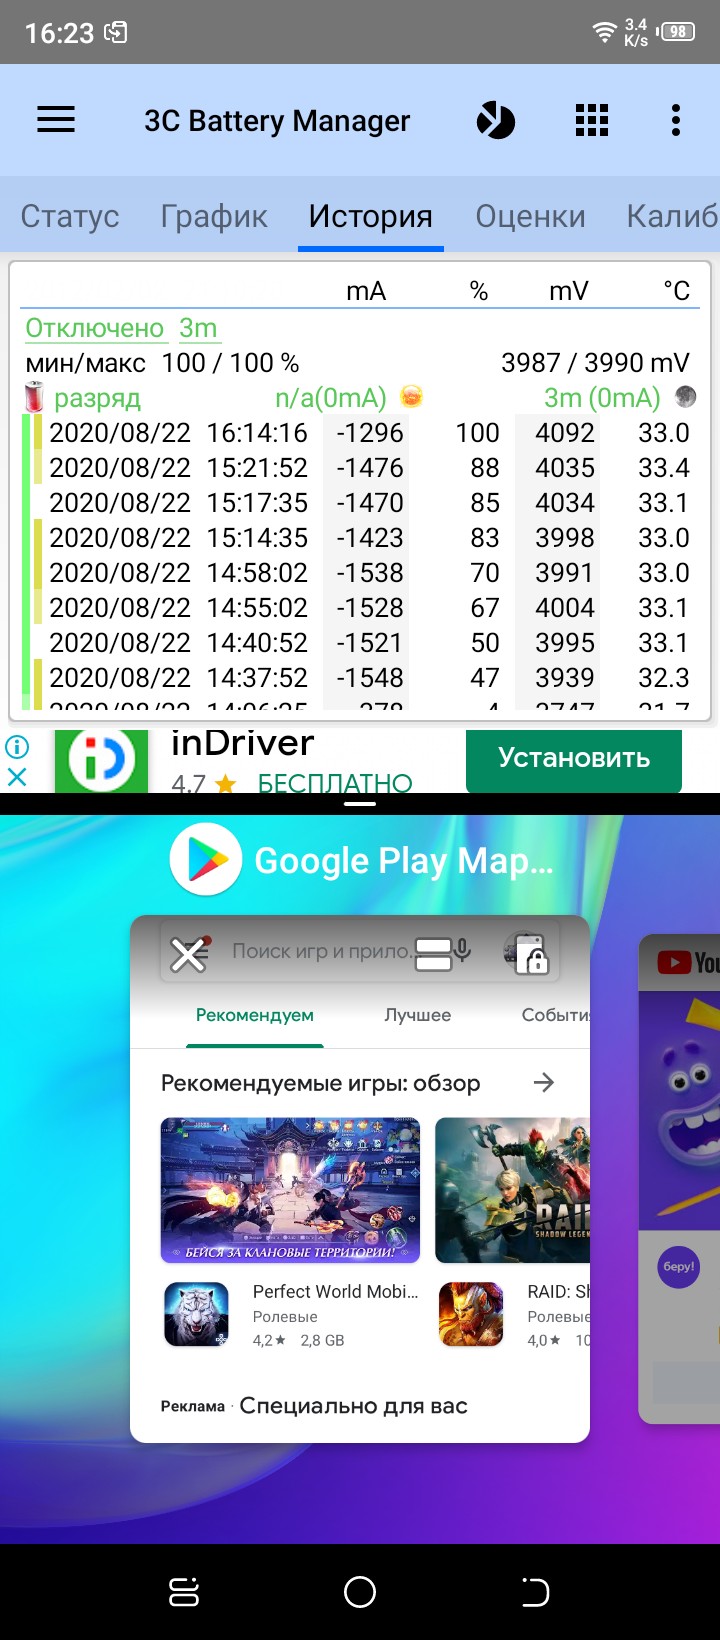720x1640 pixels.
Task: Tap the screenshot notification icon by clock
Action: (x=116, y=32)
